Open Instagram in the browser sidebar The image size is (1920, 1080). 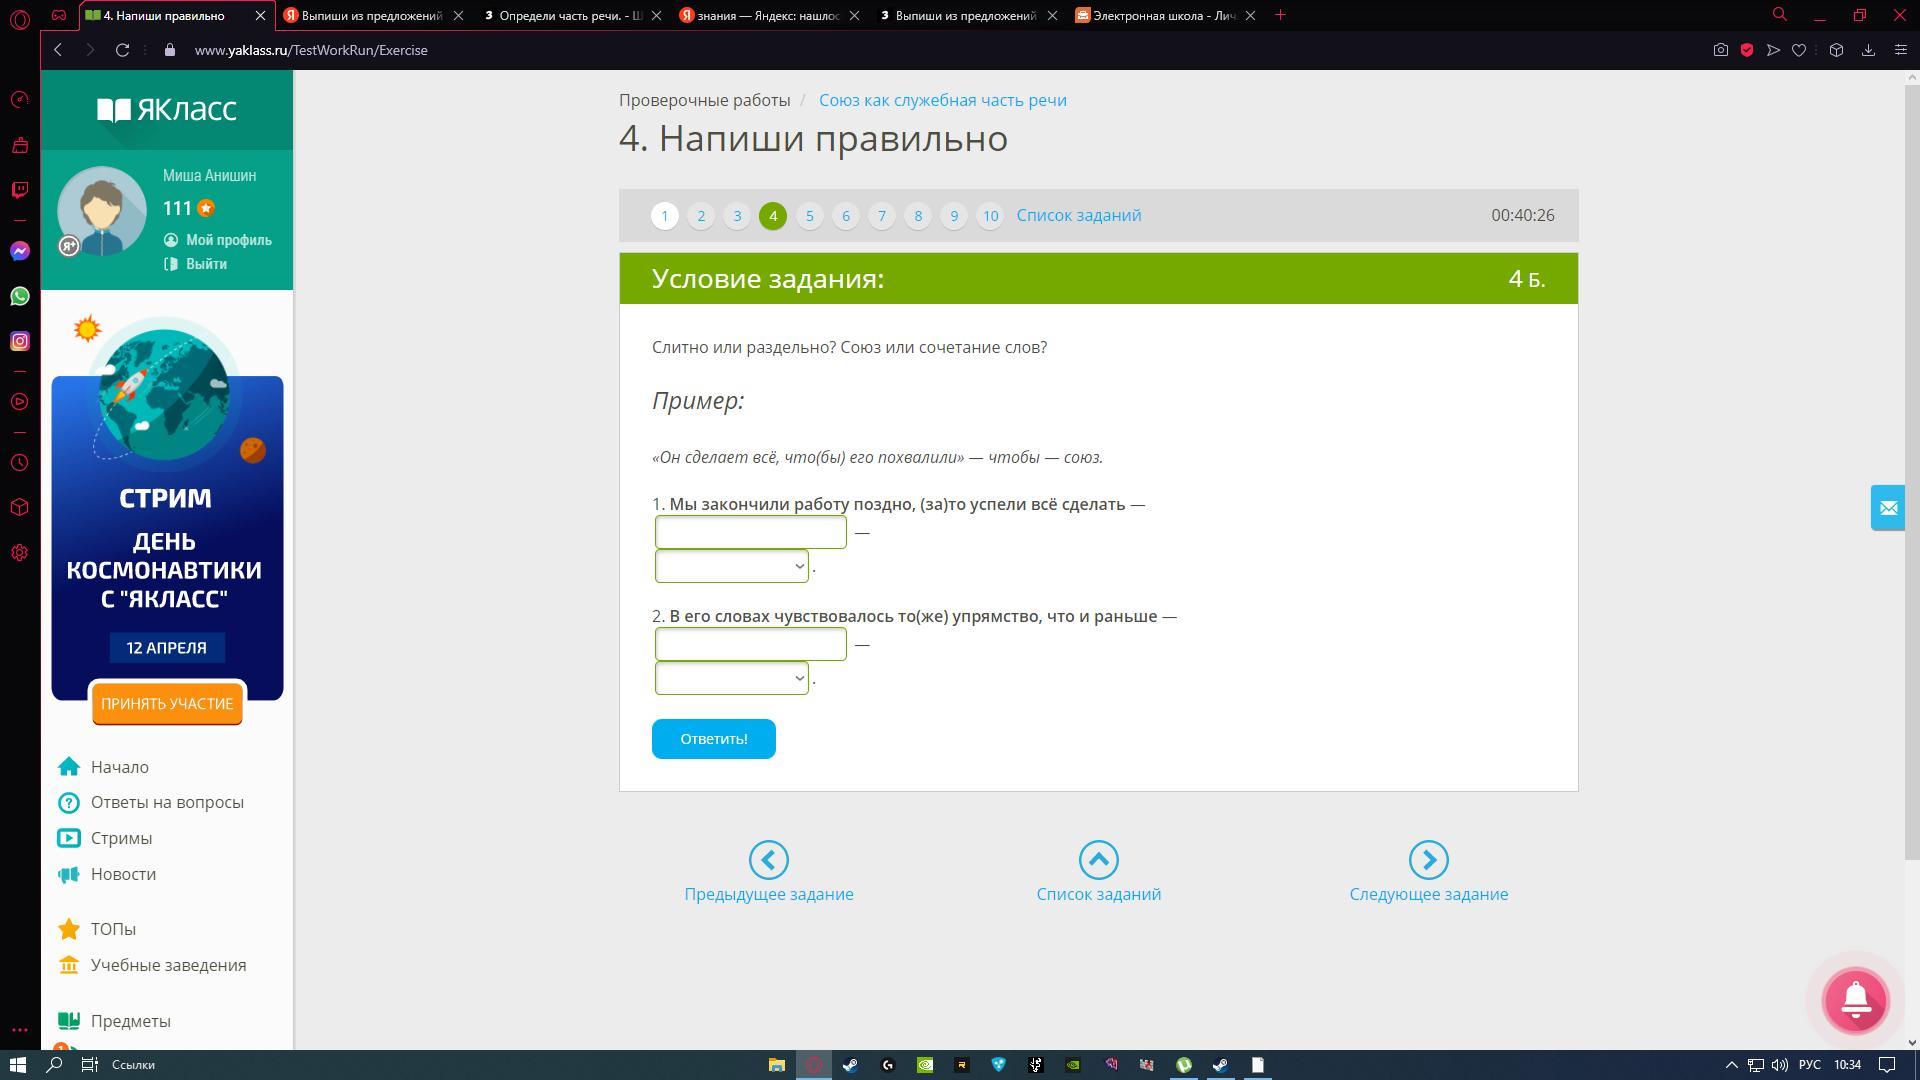(20, 341)
